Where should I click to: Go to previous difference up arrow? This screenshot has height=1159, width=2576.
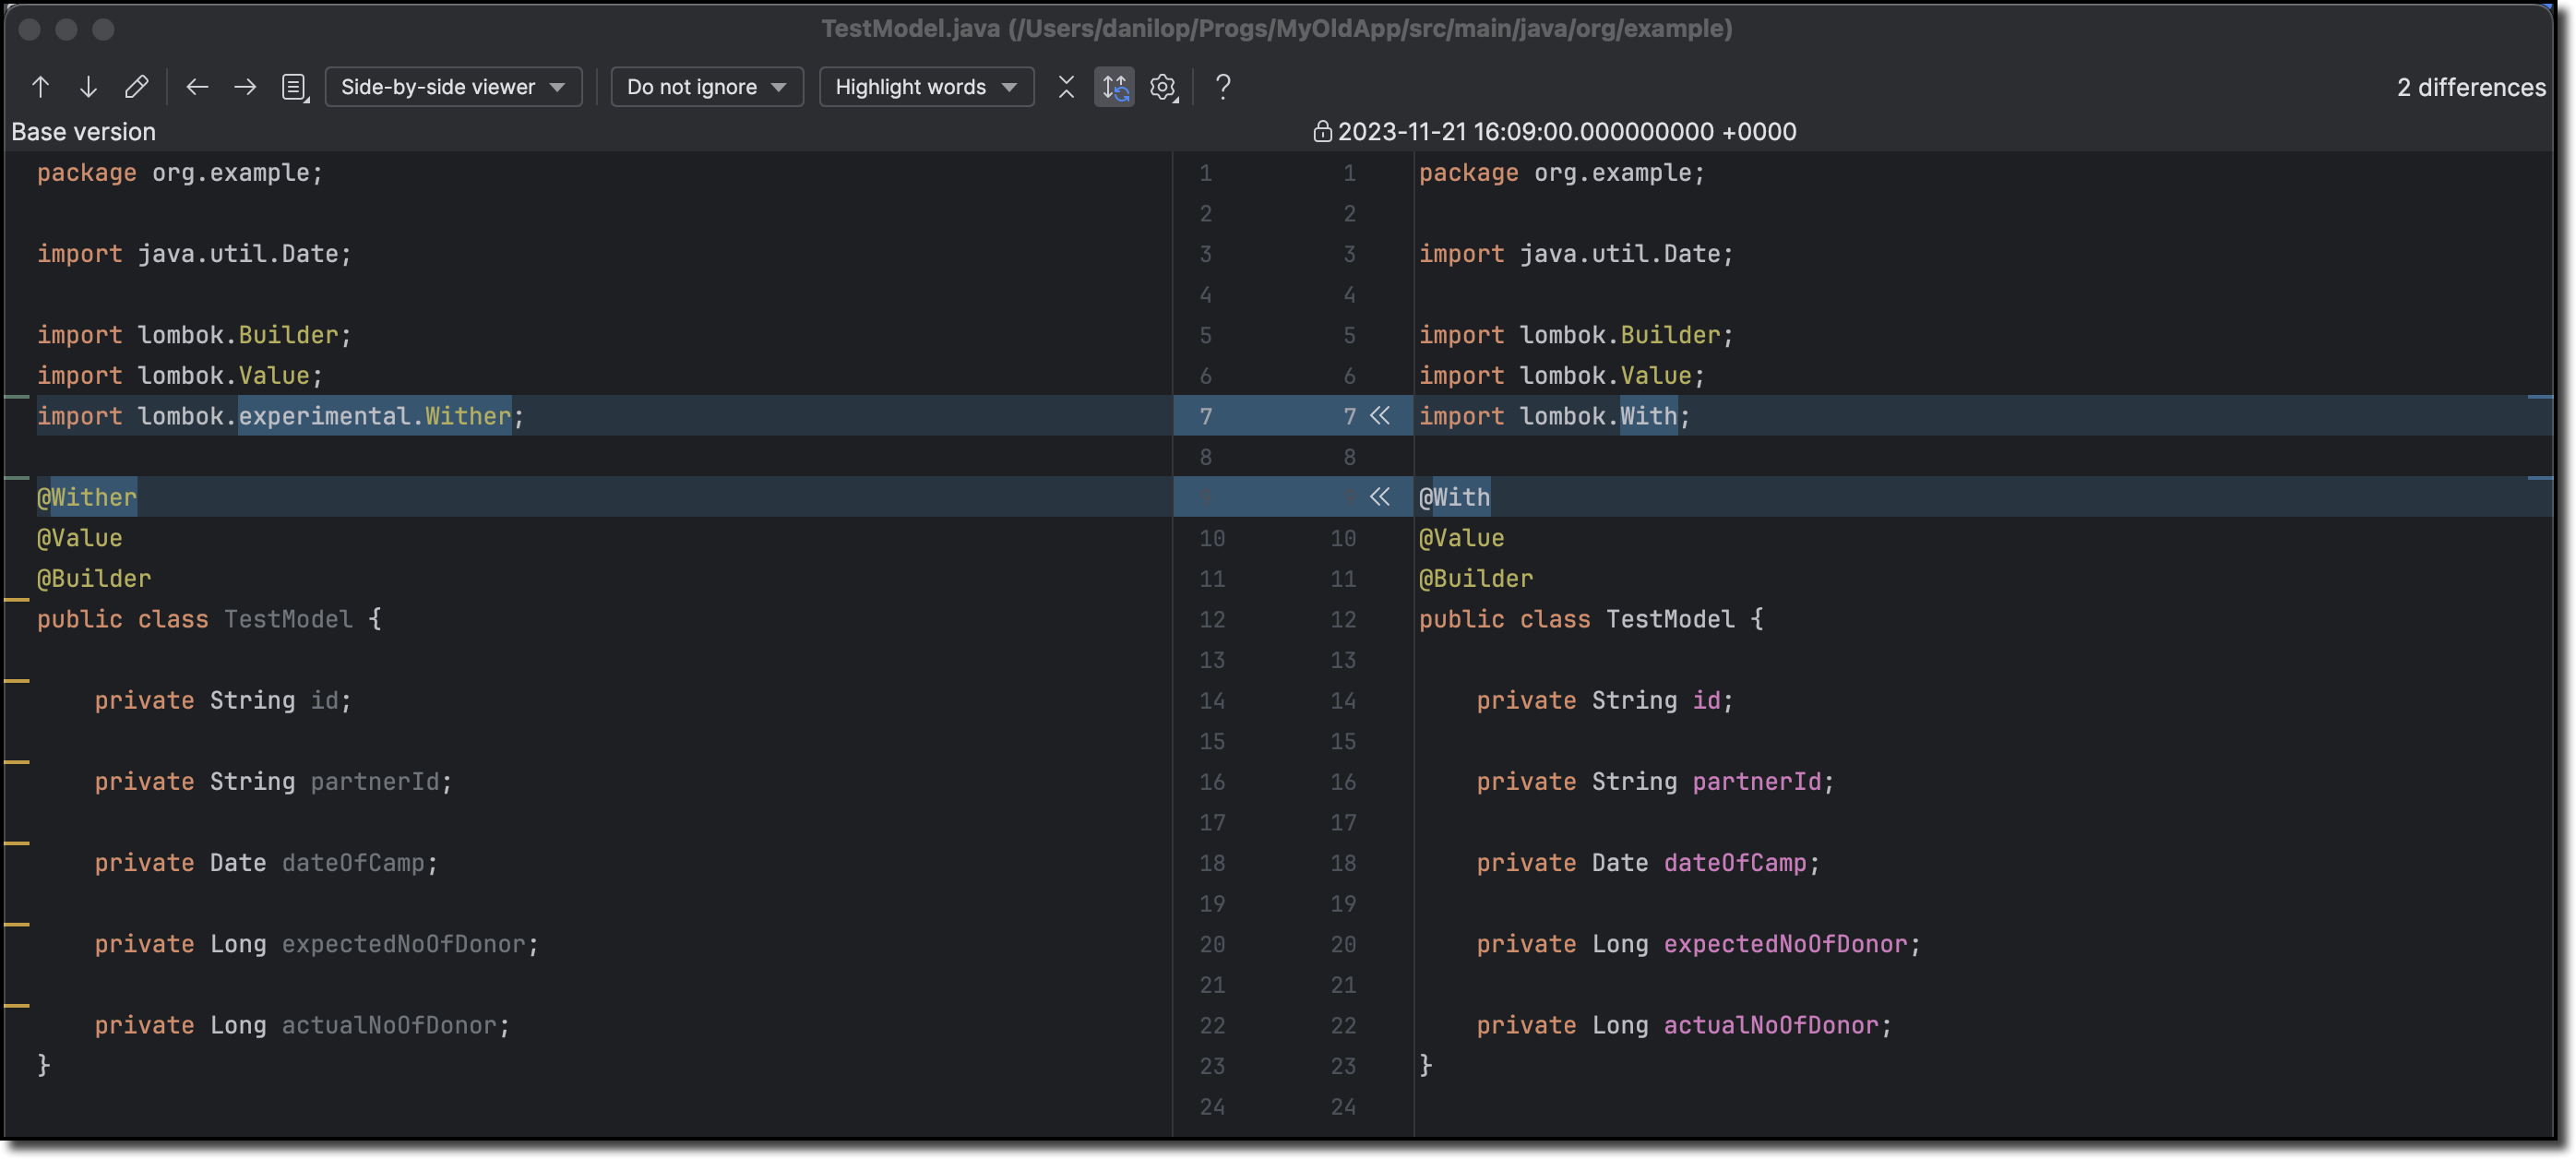(x=40, y=87)
